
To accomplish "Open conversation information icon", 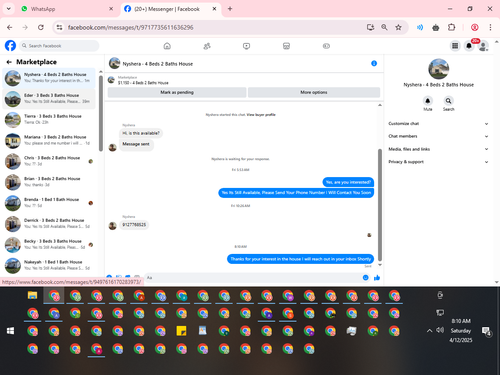I will click(x=374, y=63).
